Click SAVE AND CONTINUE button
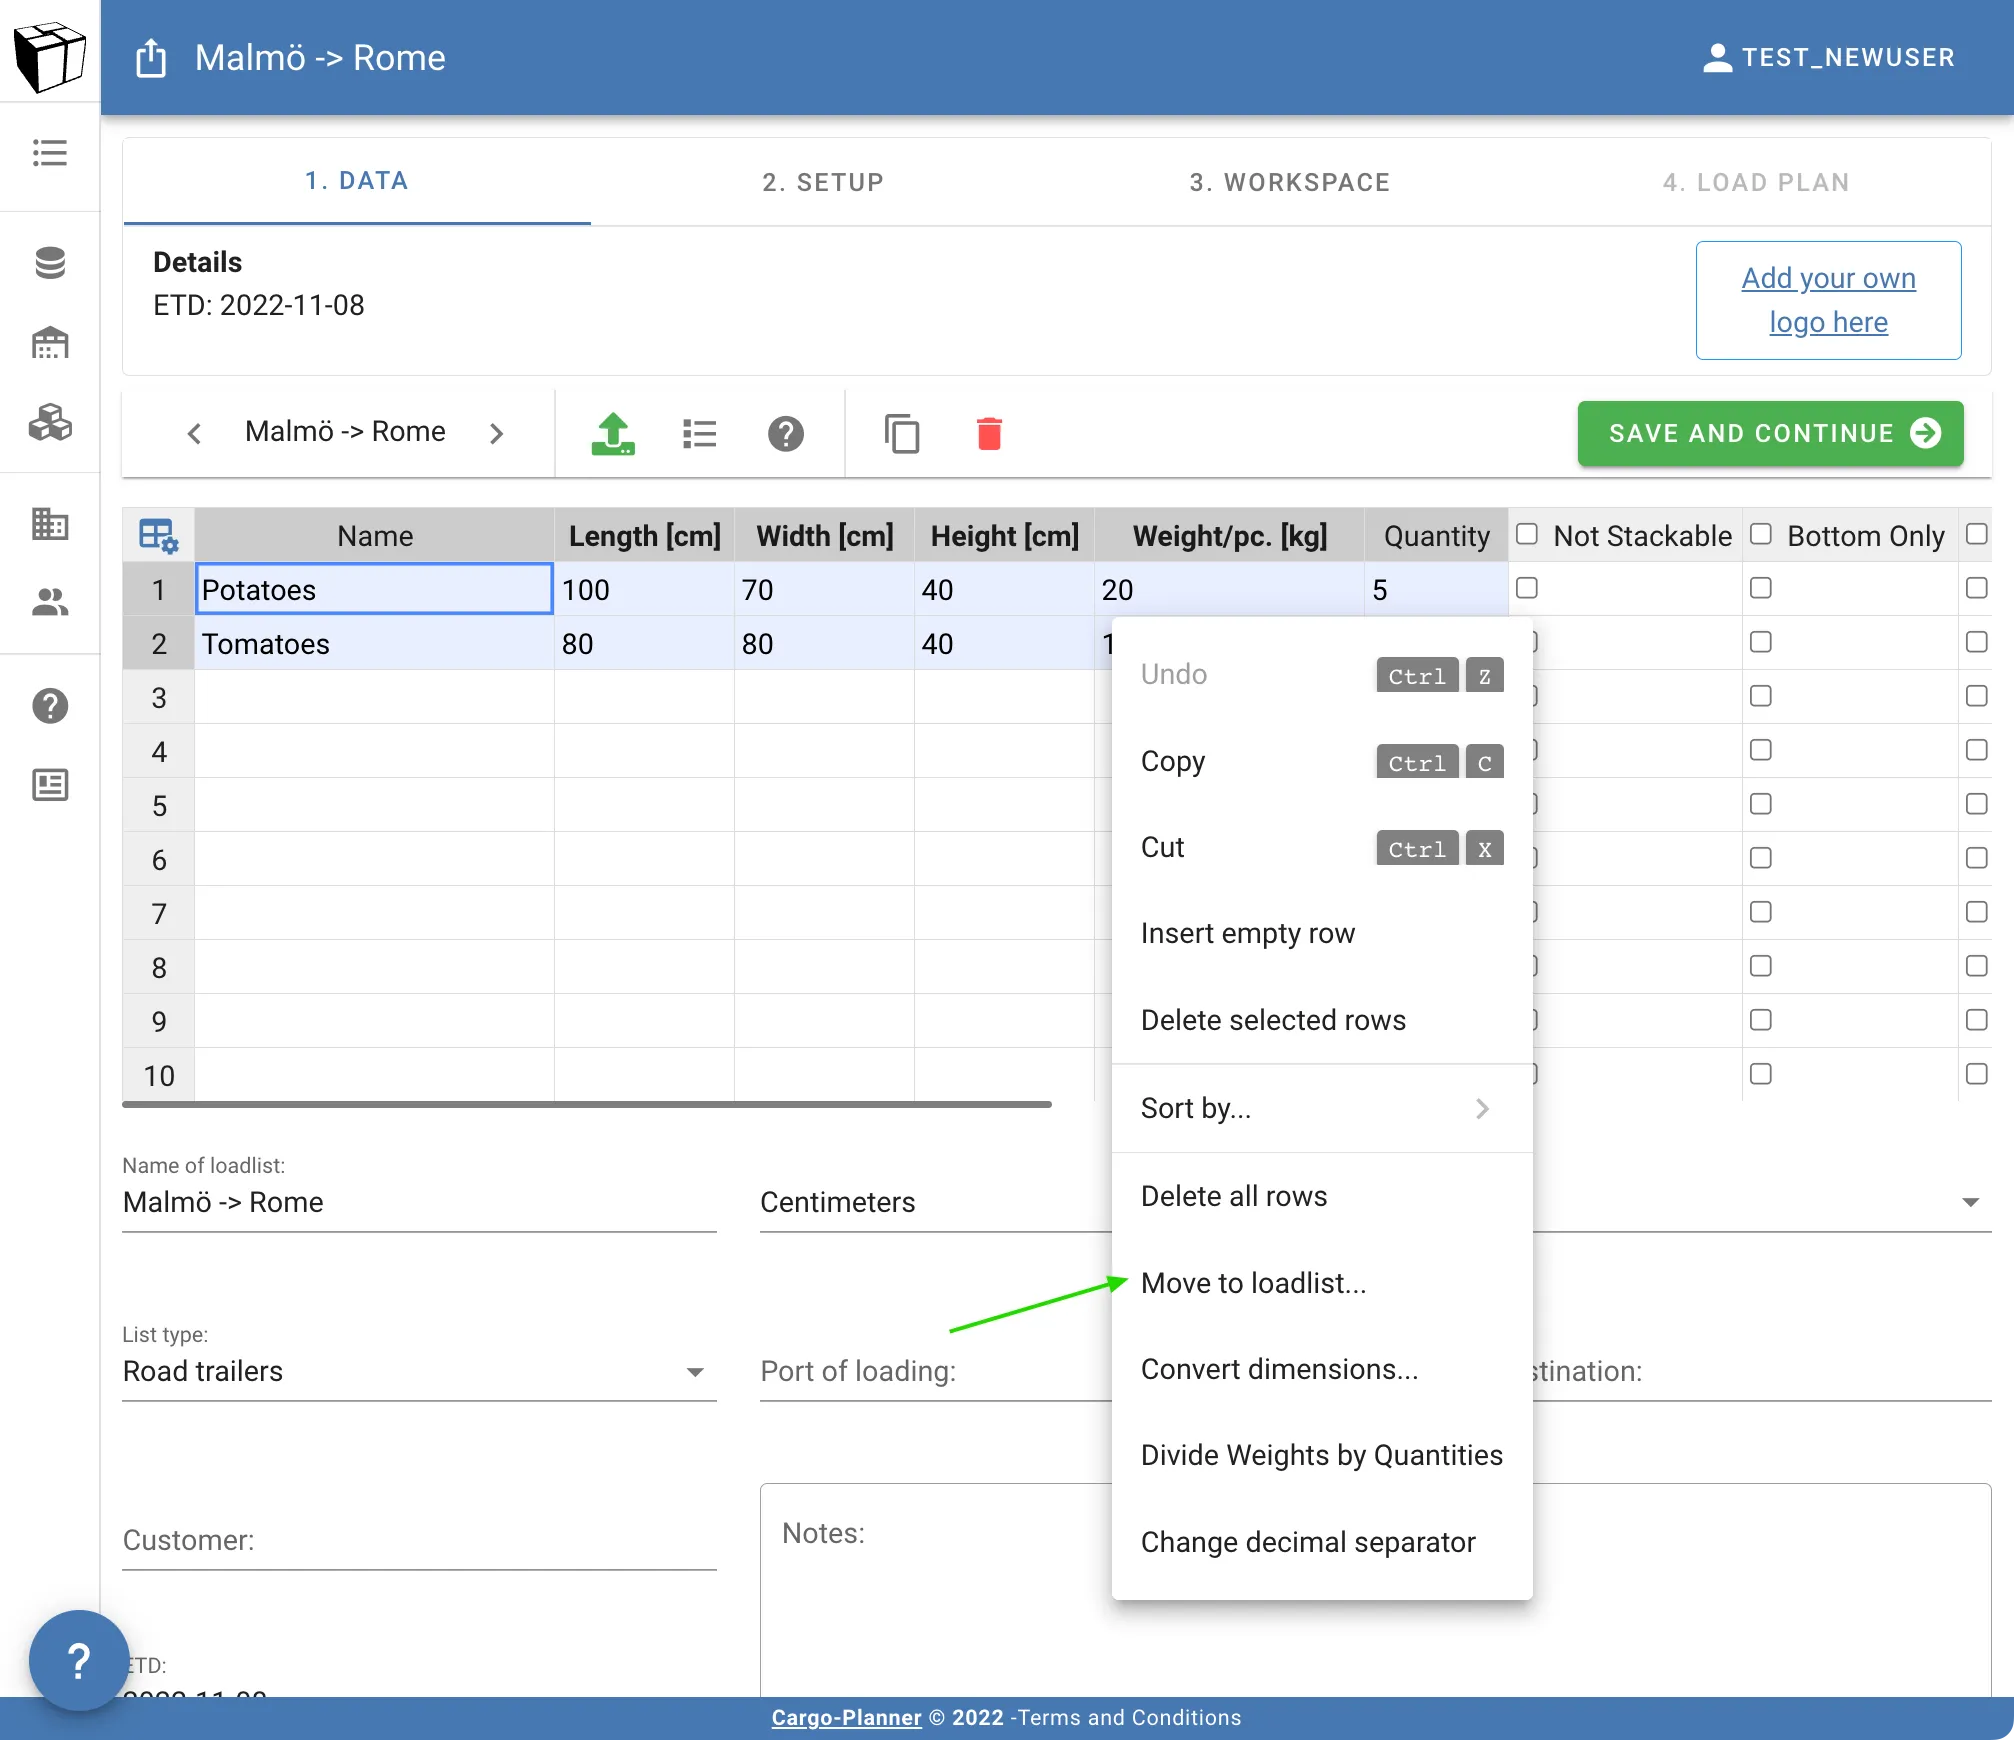This screenshot has width=2014, height=1740. point(1769,433)
